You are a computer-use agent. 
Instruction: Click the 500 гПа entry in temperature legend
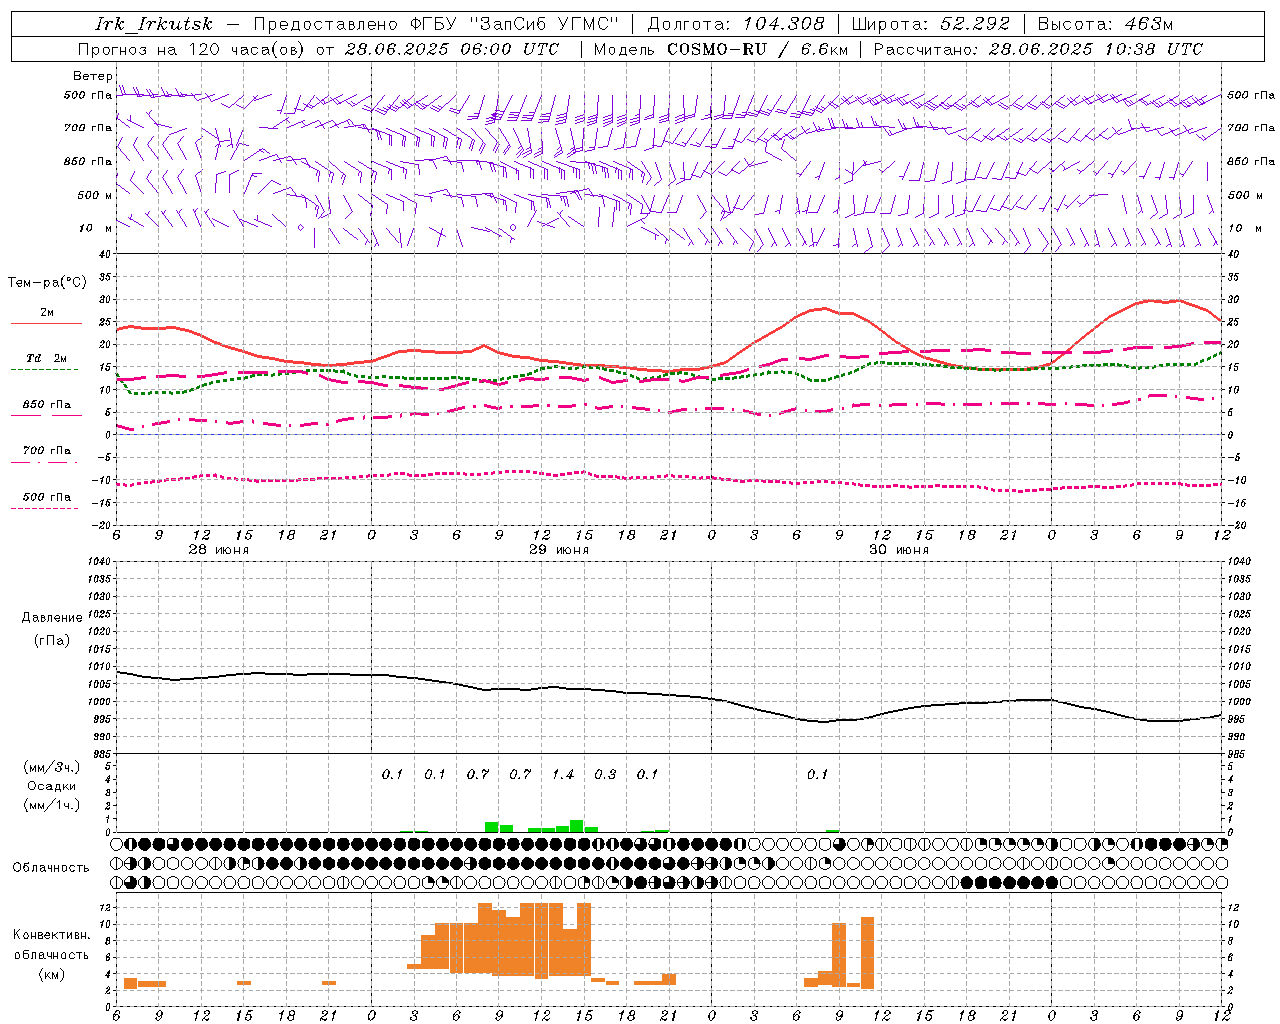(x=47, y=497)
